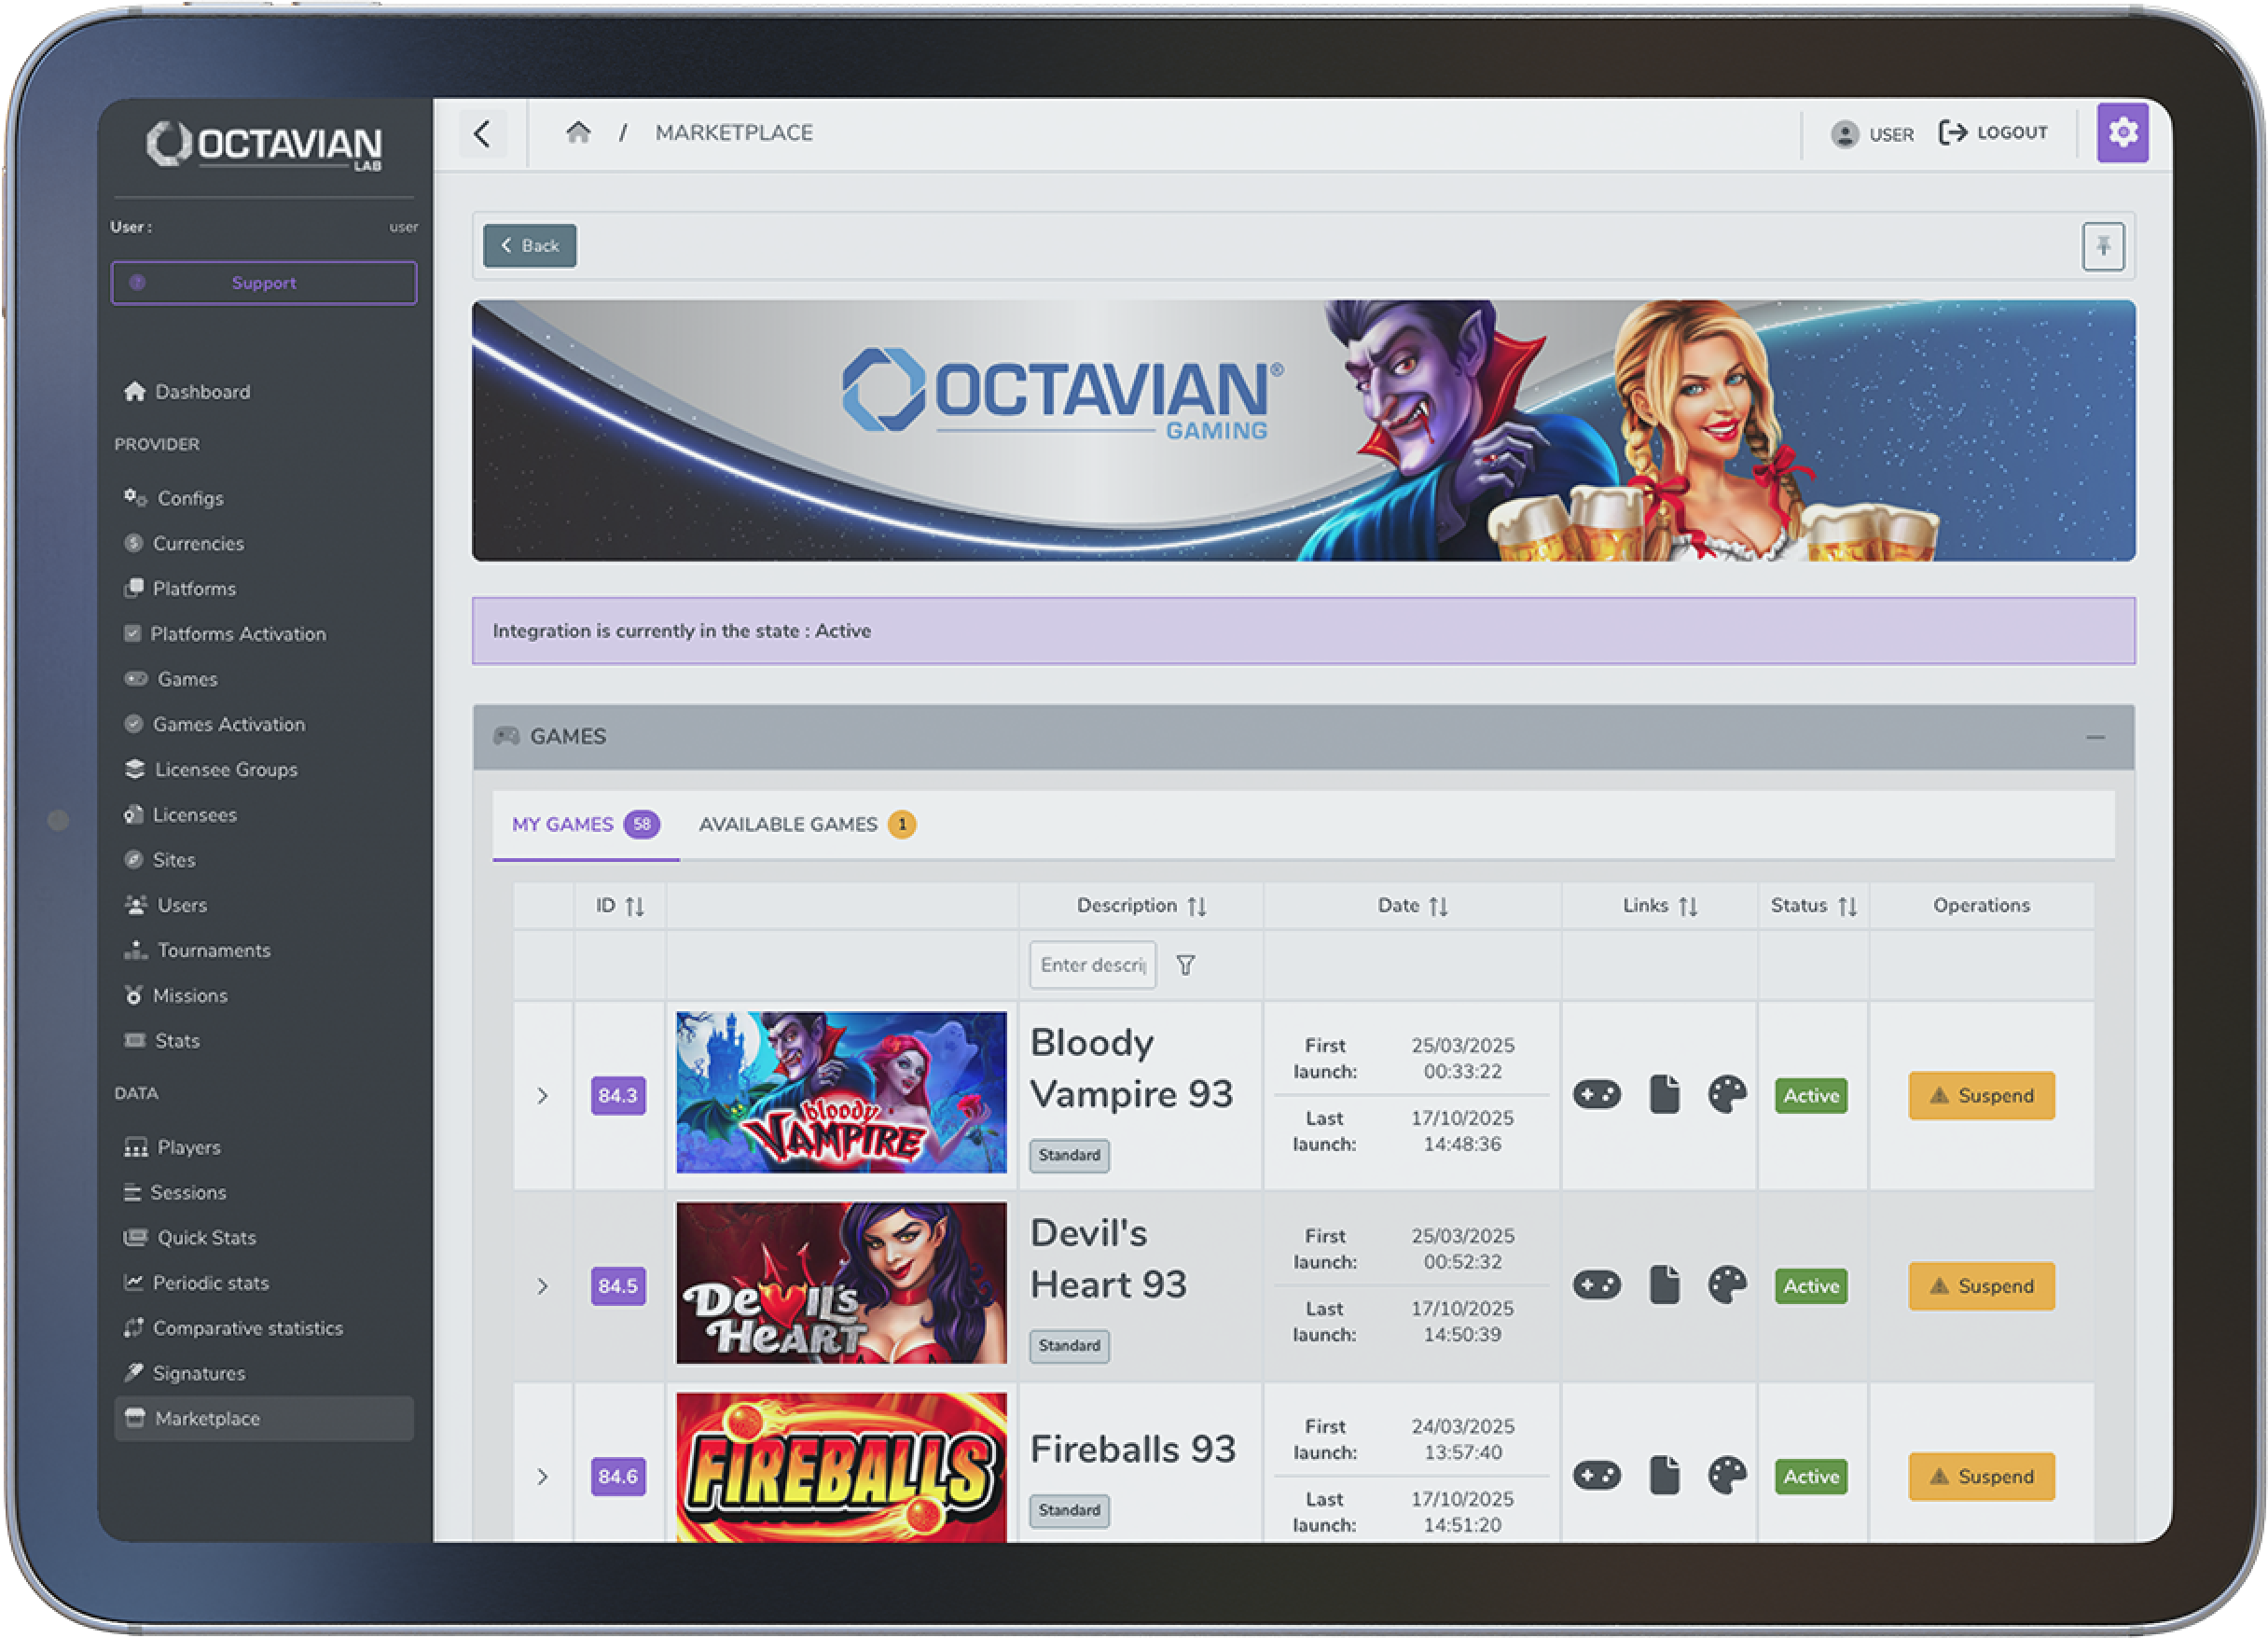The height and width of the screenshot is (1638, 2268).
Task: Click the Octavian Lab logo
Action: pyautogui.click(x=264, y=146)
